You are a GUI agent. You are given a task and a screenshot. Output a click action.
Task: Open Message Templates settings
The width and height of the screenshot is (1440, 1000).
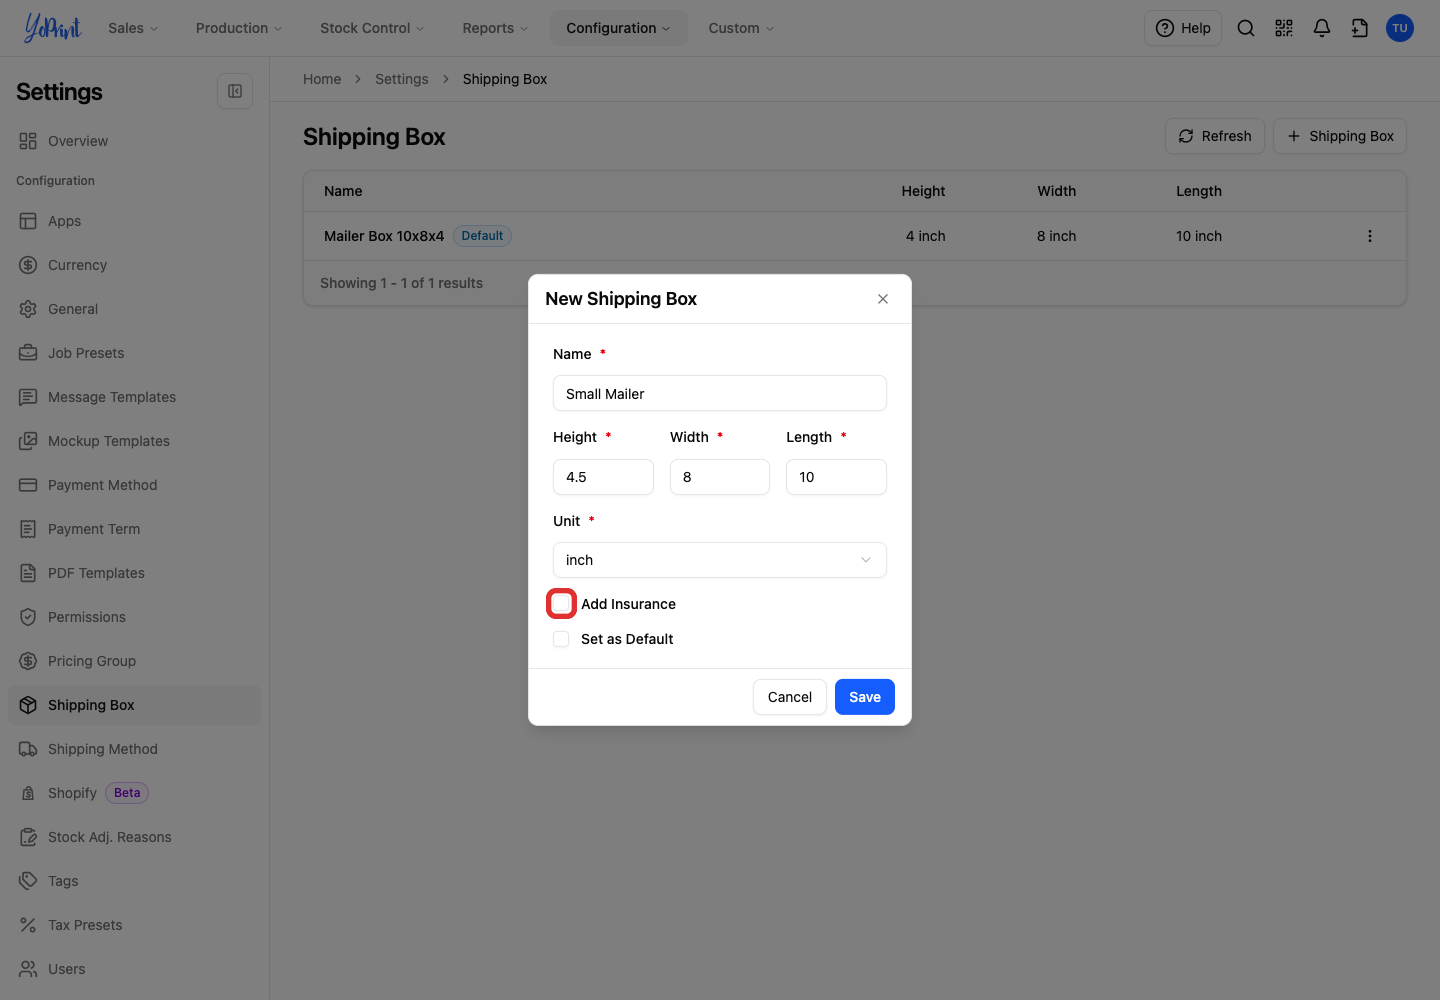click(x=134, y=397)
